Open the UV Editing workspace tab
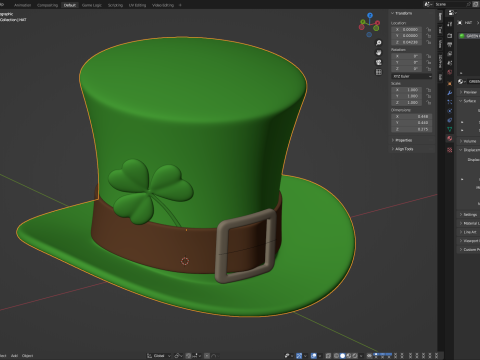Screen dimensions: 480x360 pos(137,5)
